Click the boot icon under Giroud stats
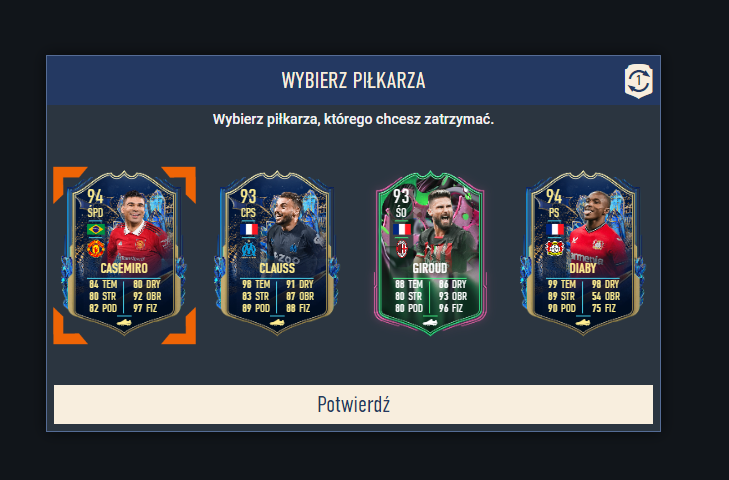 tap(430, 322)
